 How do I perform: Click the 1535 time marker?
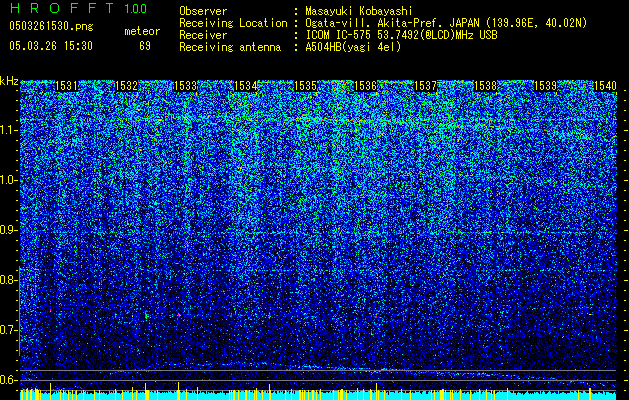click(306, 86)
